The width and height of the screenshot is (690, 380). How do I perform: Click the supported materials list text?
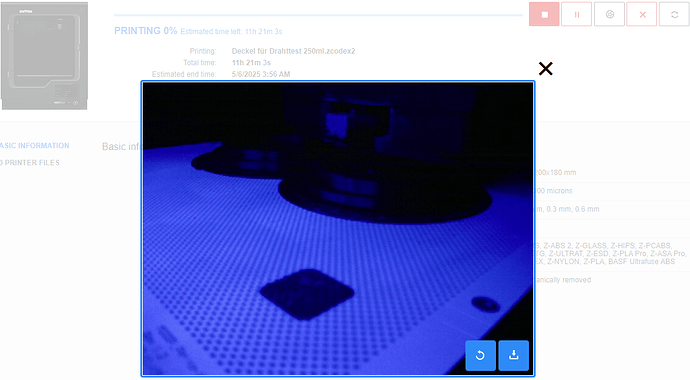610,254
